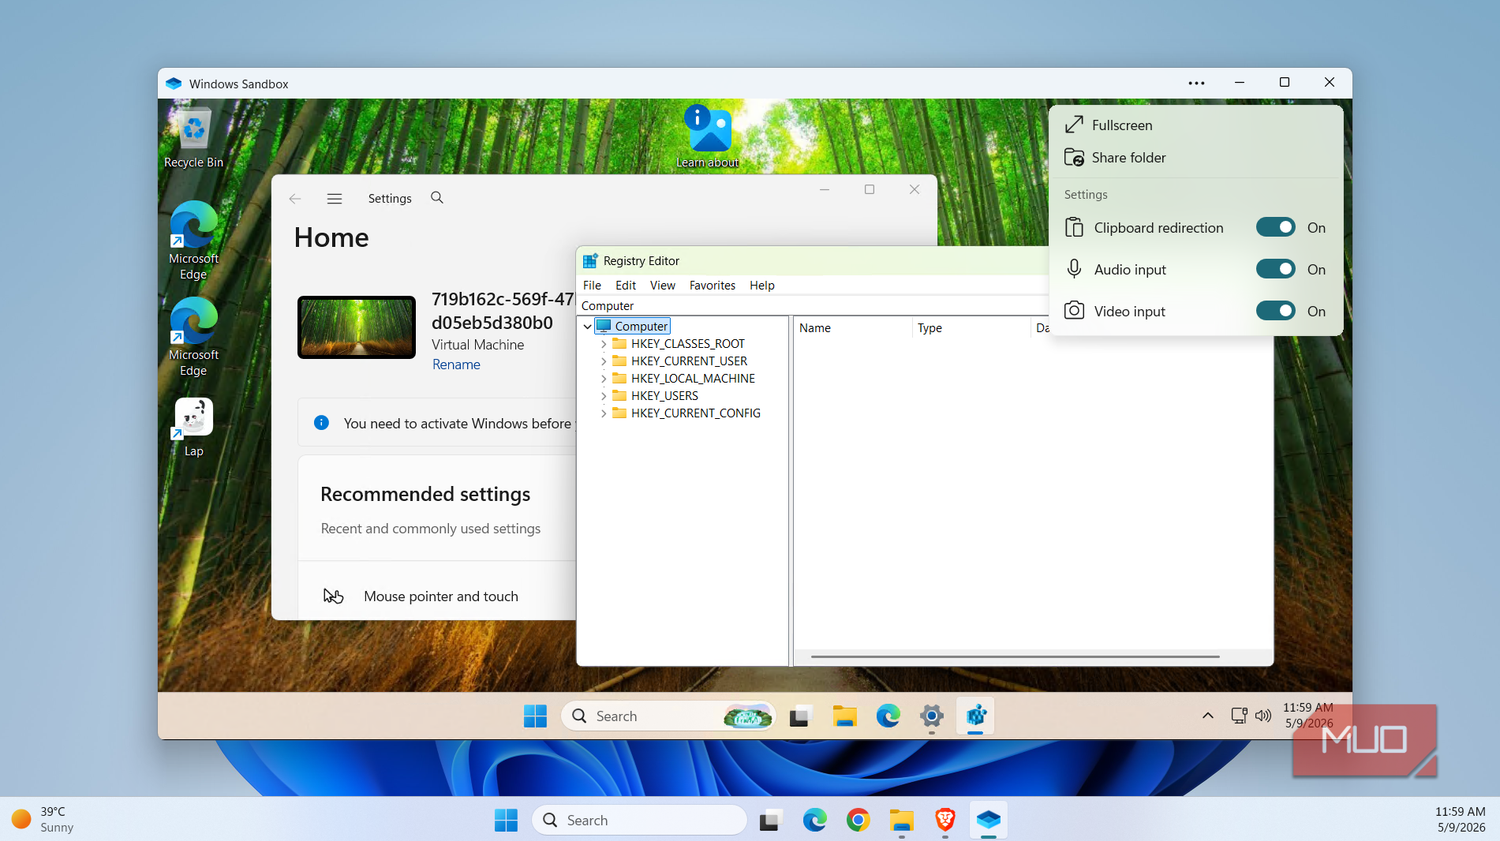Select the HKEY_LOCAL_MACHINE folder
The height and width of the screenshot is (841, 1500).
pyautogui.click(x=684, y=379)
